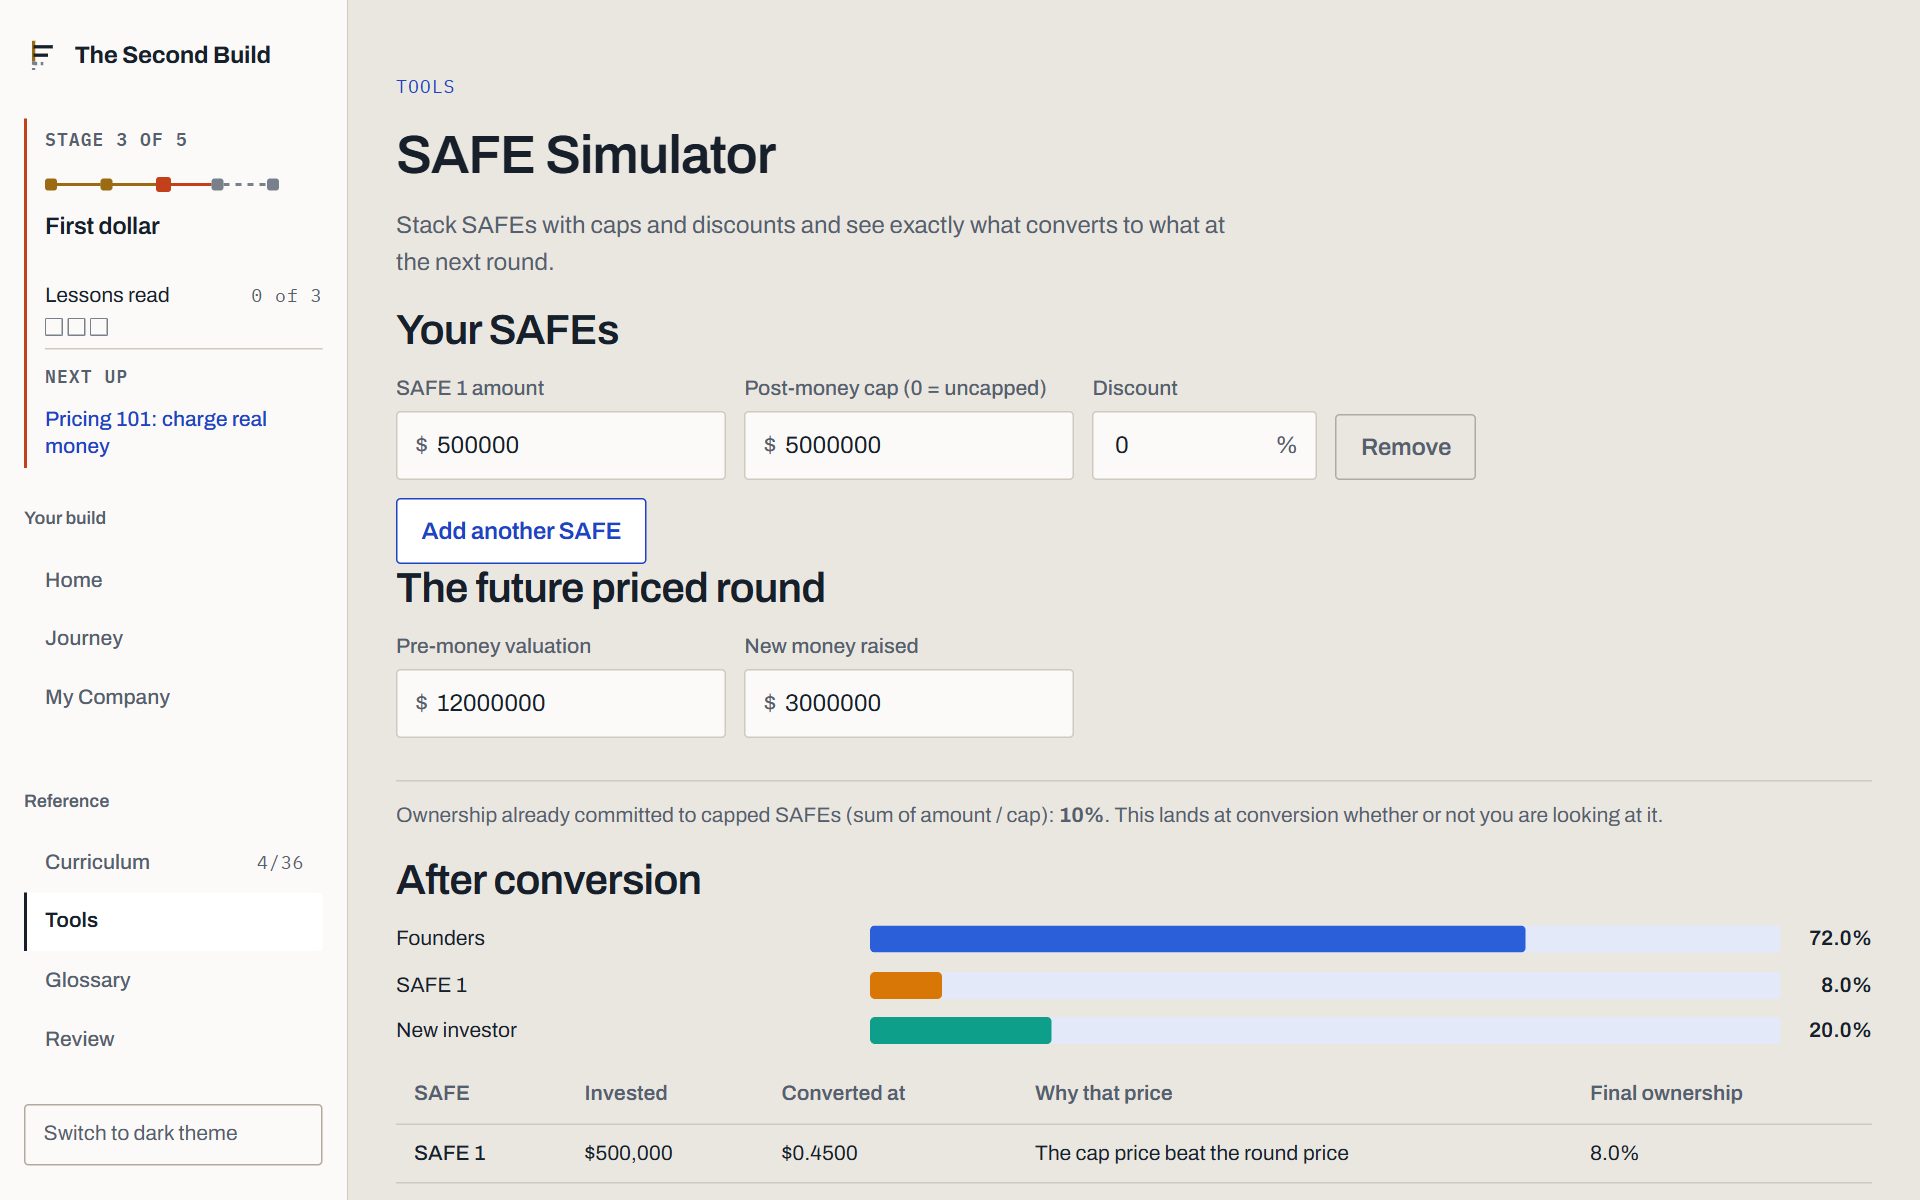Screen dimensions: 1920x1200
Task: Click the First dollar stage title
Action: (102, 226)
